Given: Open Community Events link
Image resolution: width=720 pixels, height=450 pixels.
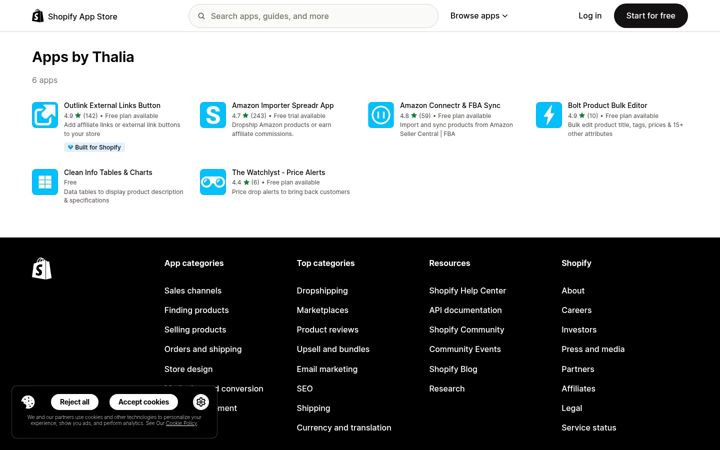Looking at the screenshot, I should tap(465, 349).
